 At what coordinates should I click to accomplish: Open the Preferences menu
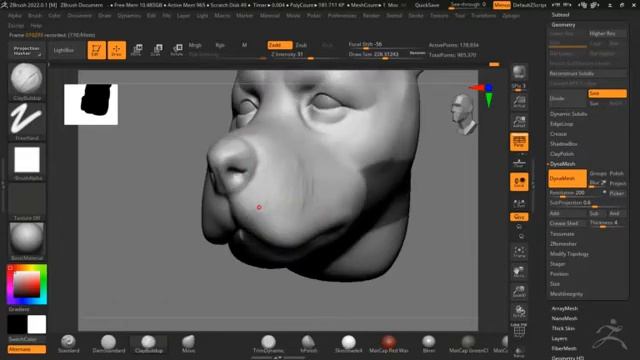tap(342, 16)
